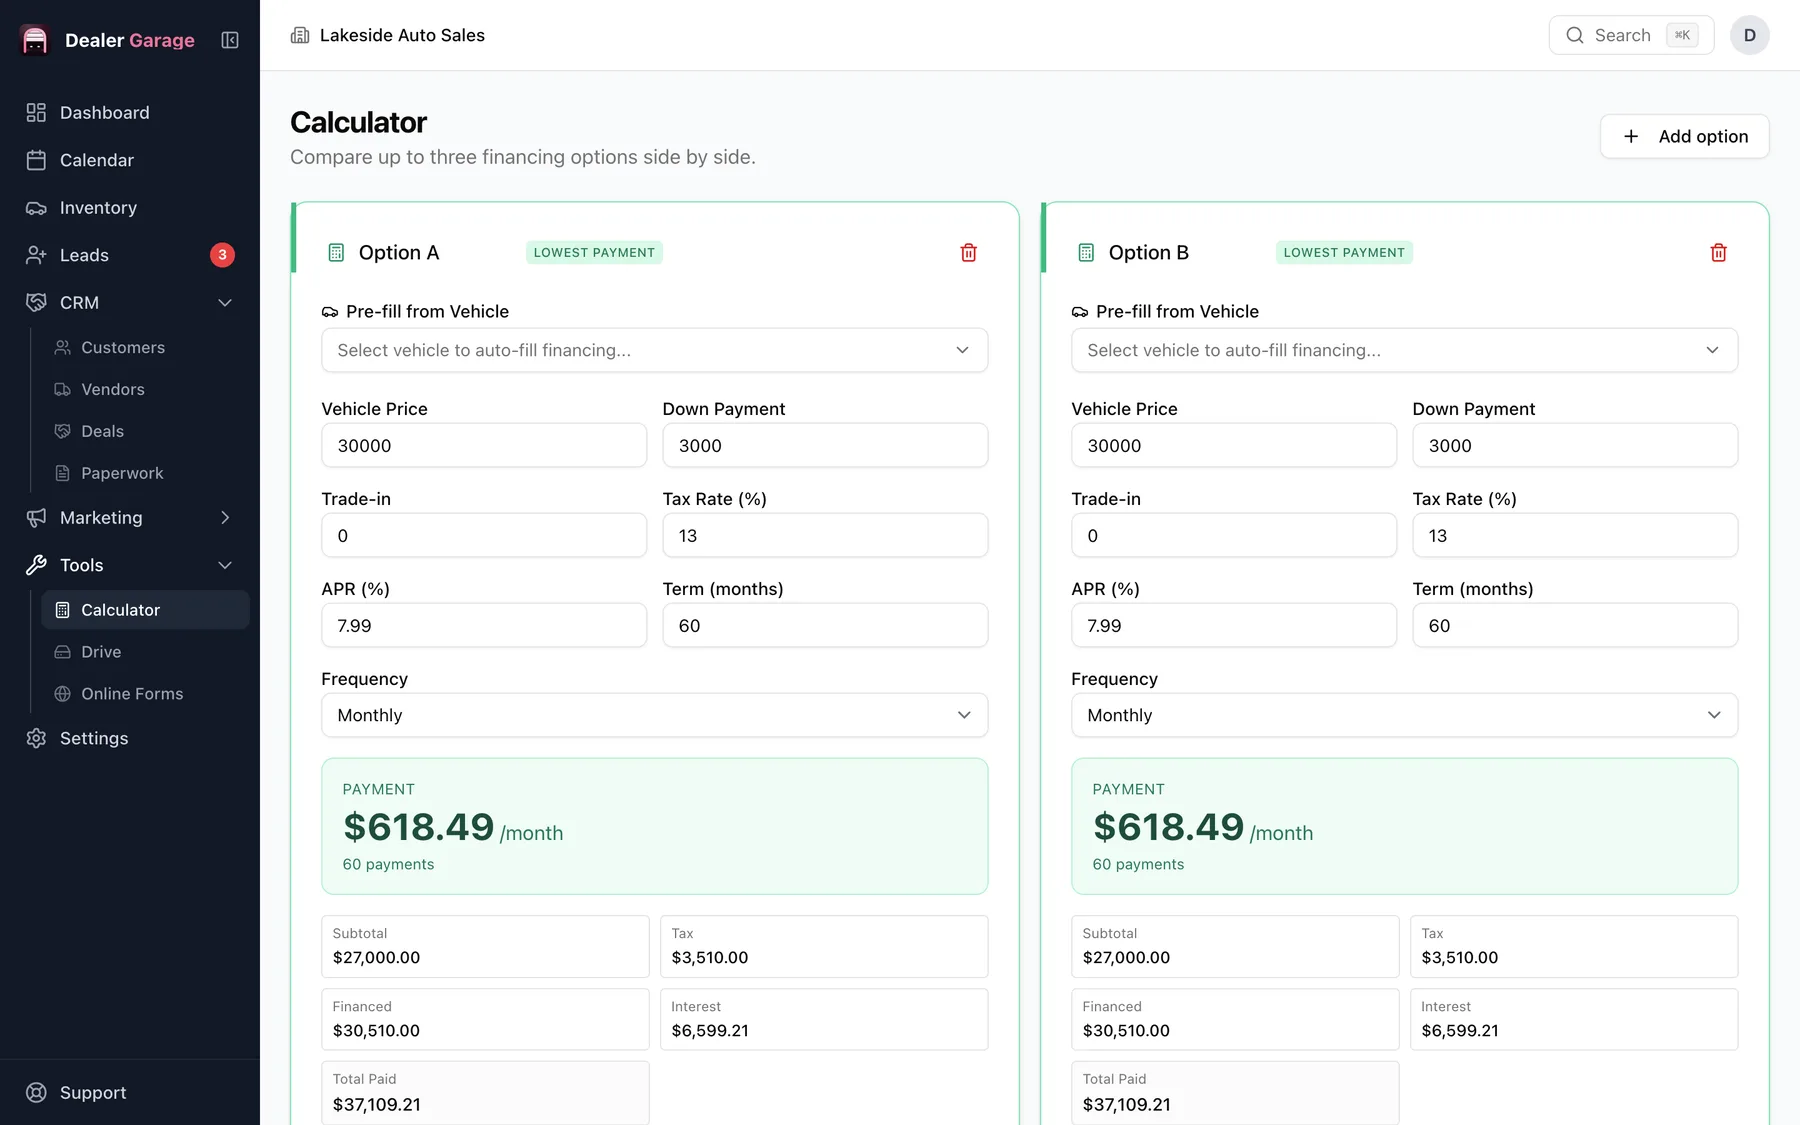Edit Option A Down Payment field
This screenshot has width=1800, height=1125.
click(x=825, y=445)
